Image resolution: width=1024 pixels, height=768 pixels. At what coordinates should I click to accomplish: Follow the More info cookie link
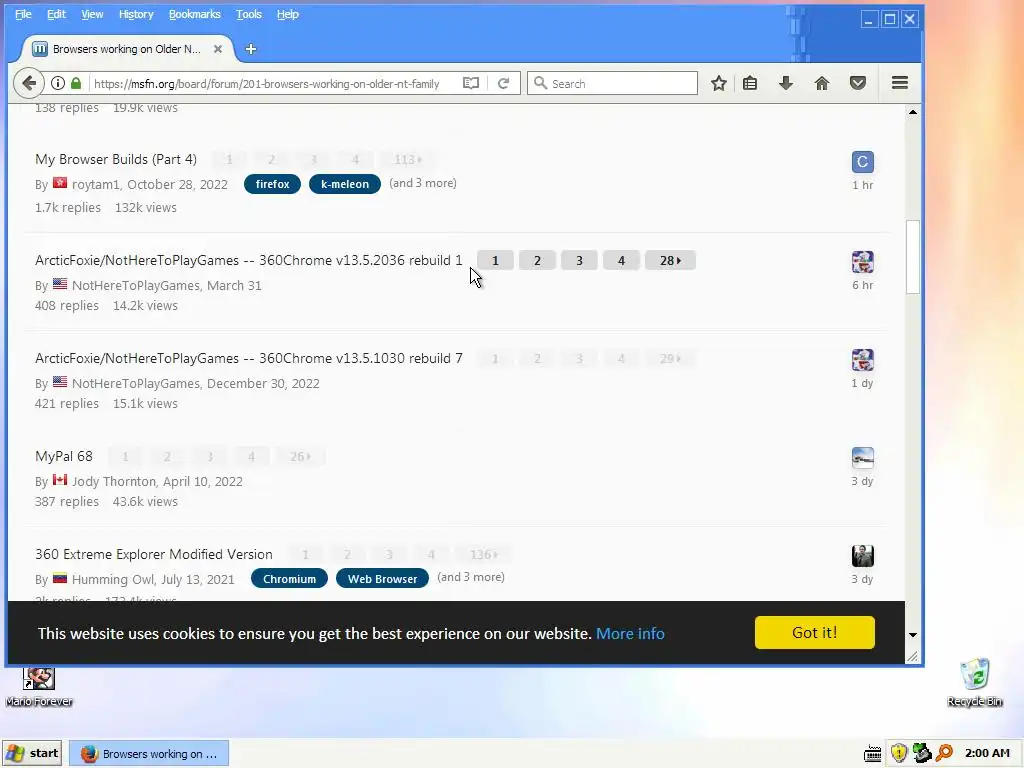pyautogui.click(x=630, y=633)
